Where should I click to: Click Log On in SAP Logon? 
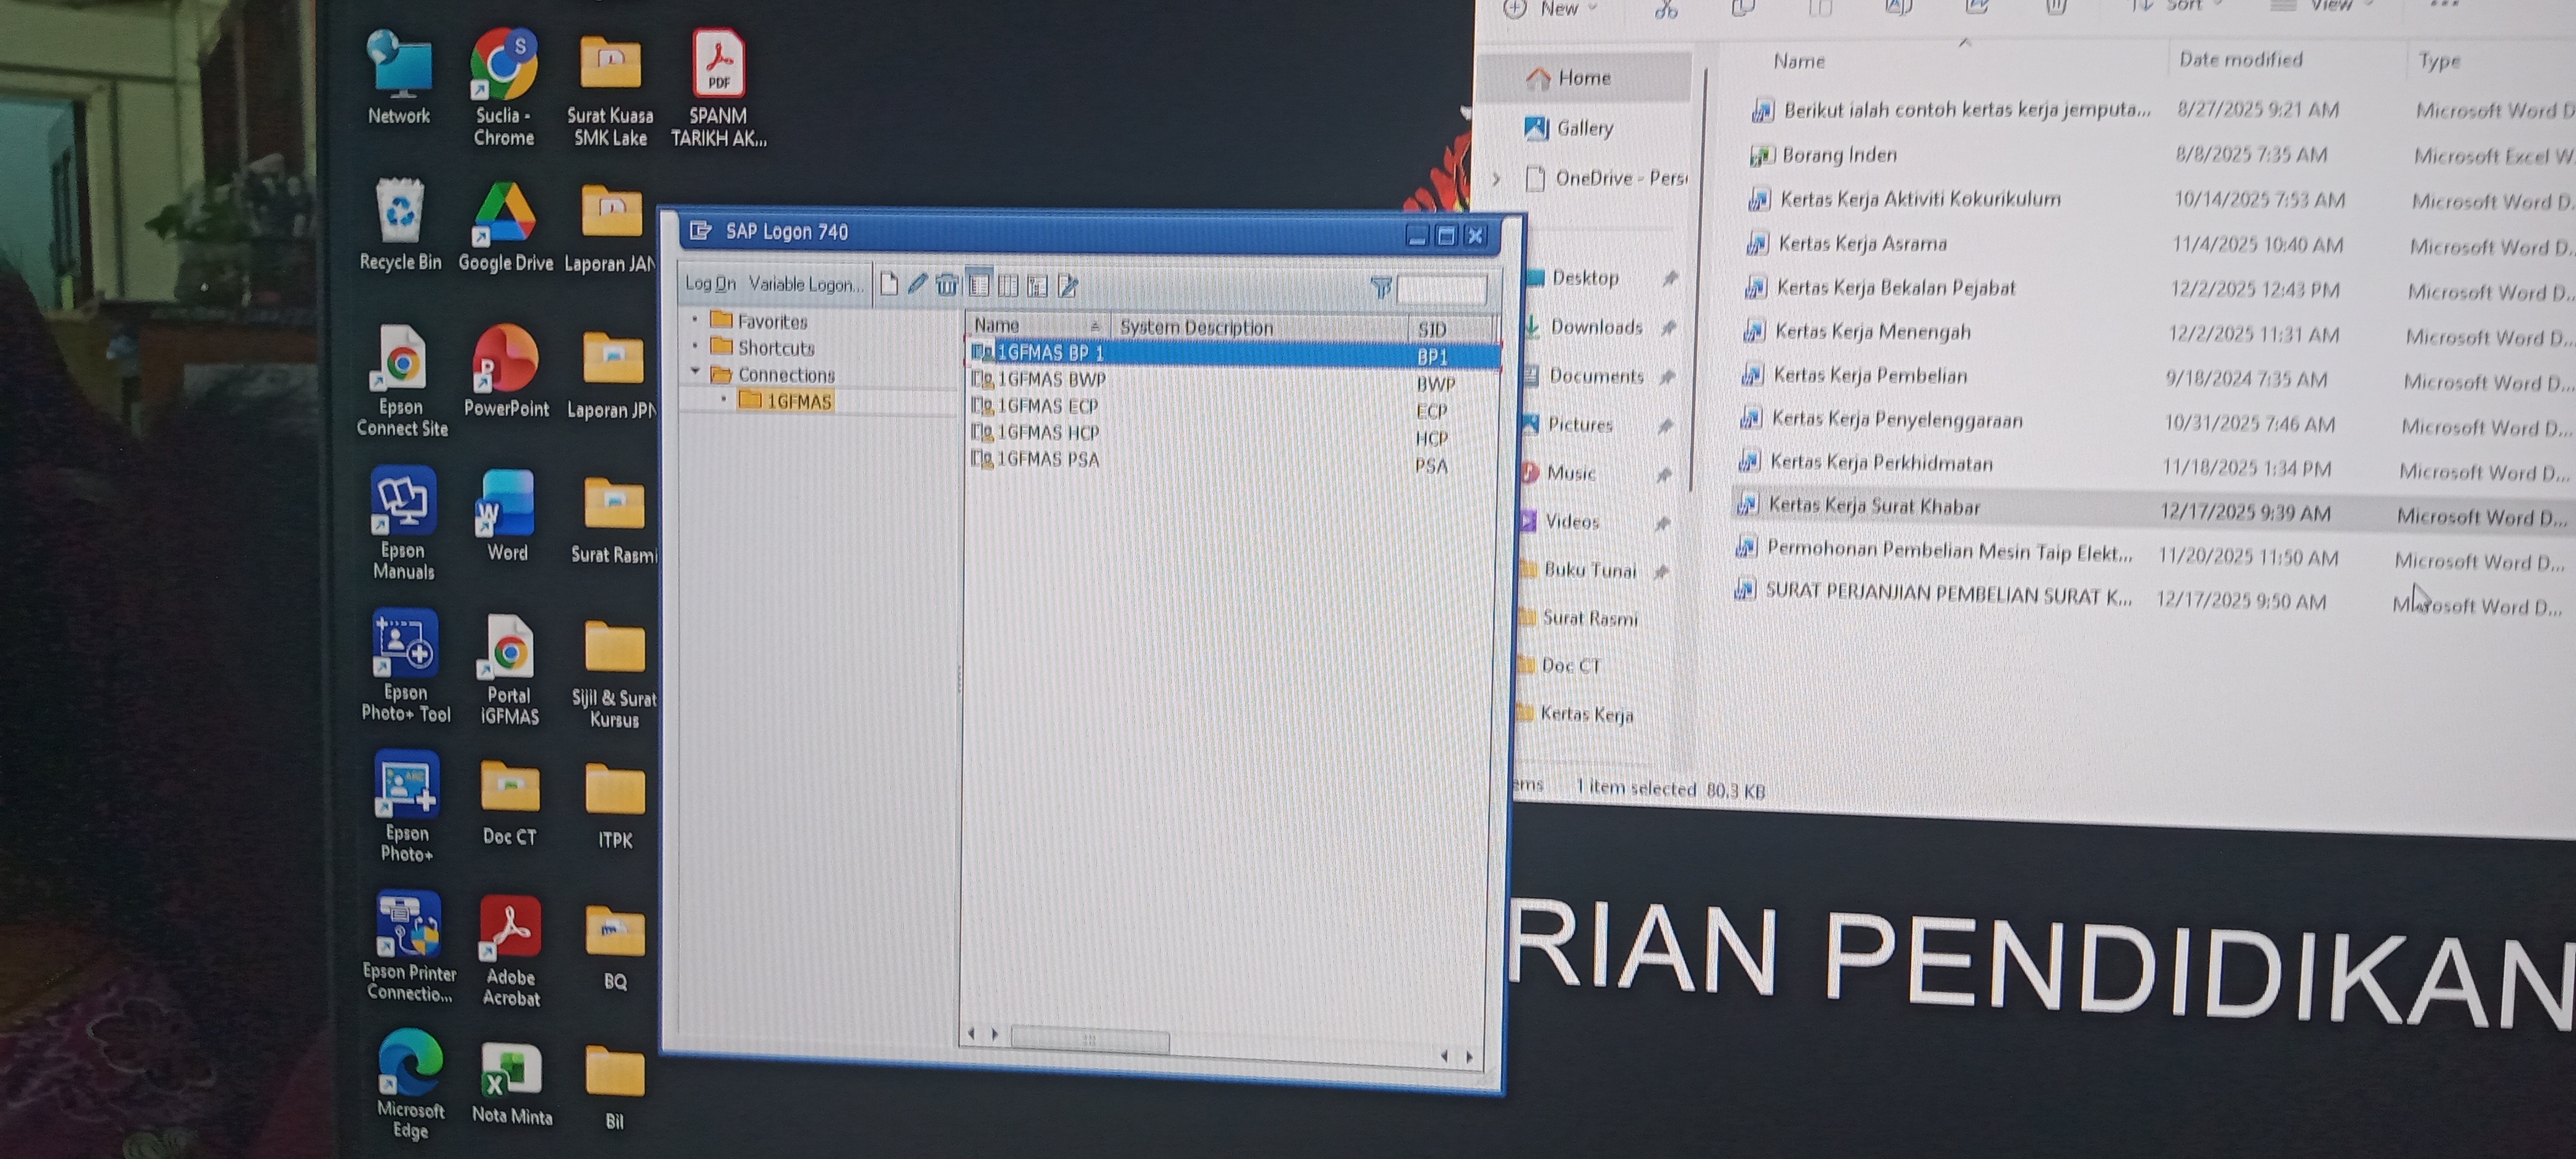710,284
